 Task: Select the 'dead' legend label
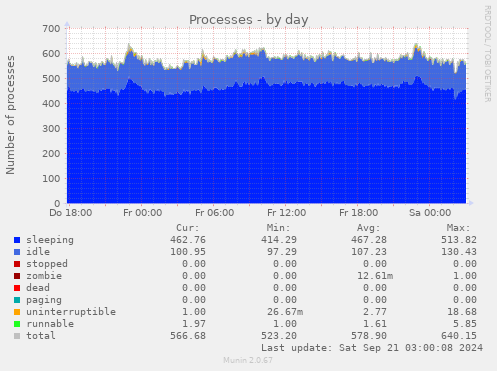click(x=38, y=288)
